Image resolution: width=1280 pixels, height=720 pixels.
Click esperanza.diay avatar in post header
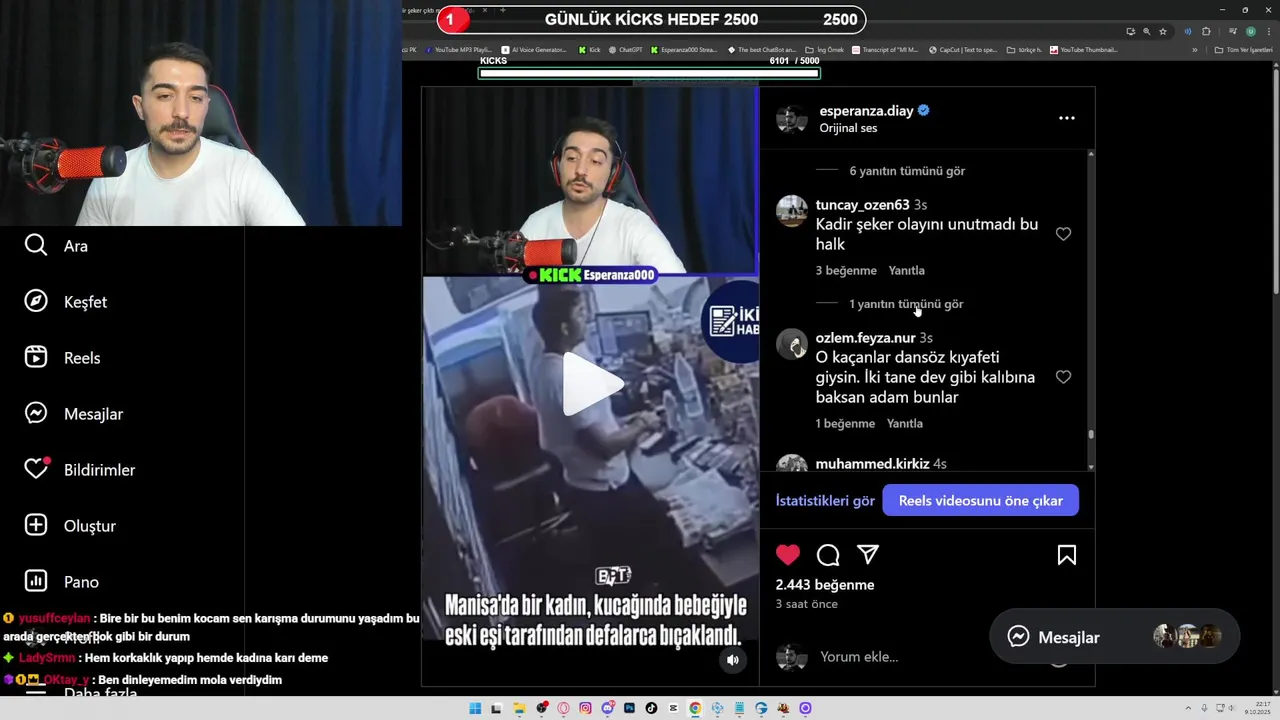[792, 118]
